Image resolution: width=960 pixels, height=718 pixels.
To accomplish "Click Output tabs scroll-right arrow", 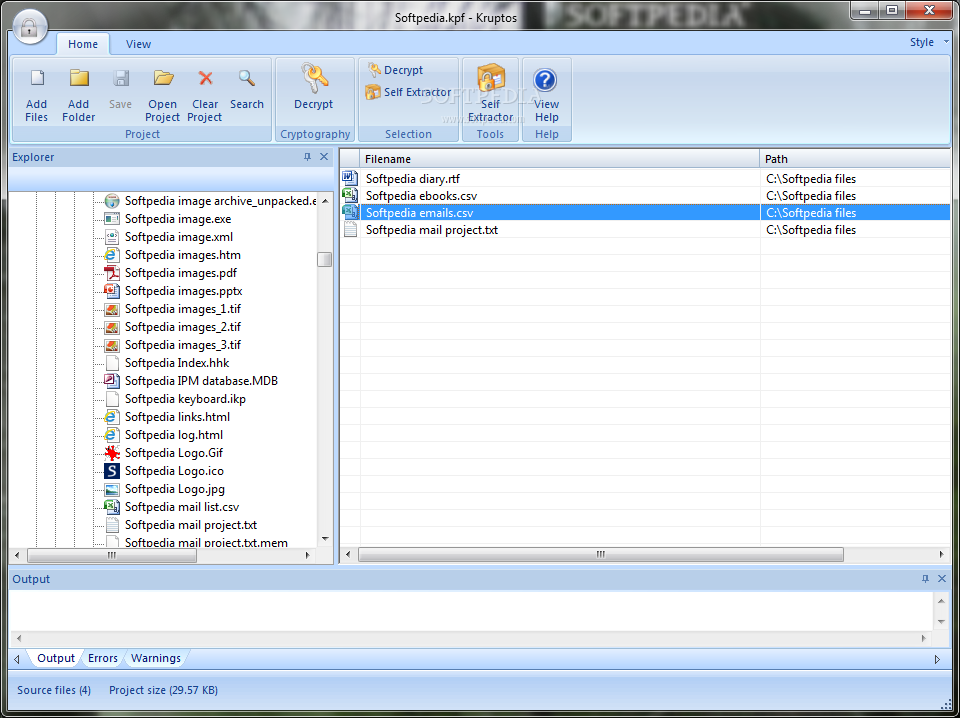I will tap(937, 659).
